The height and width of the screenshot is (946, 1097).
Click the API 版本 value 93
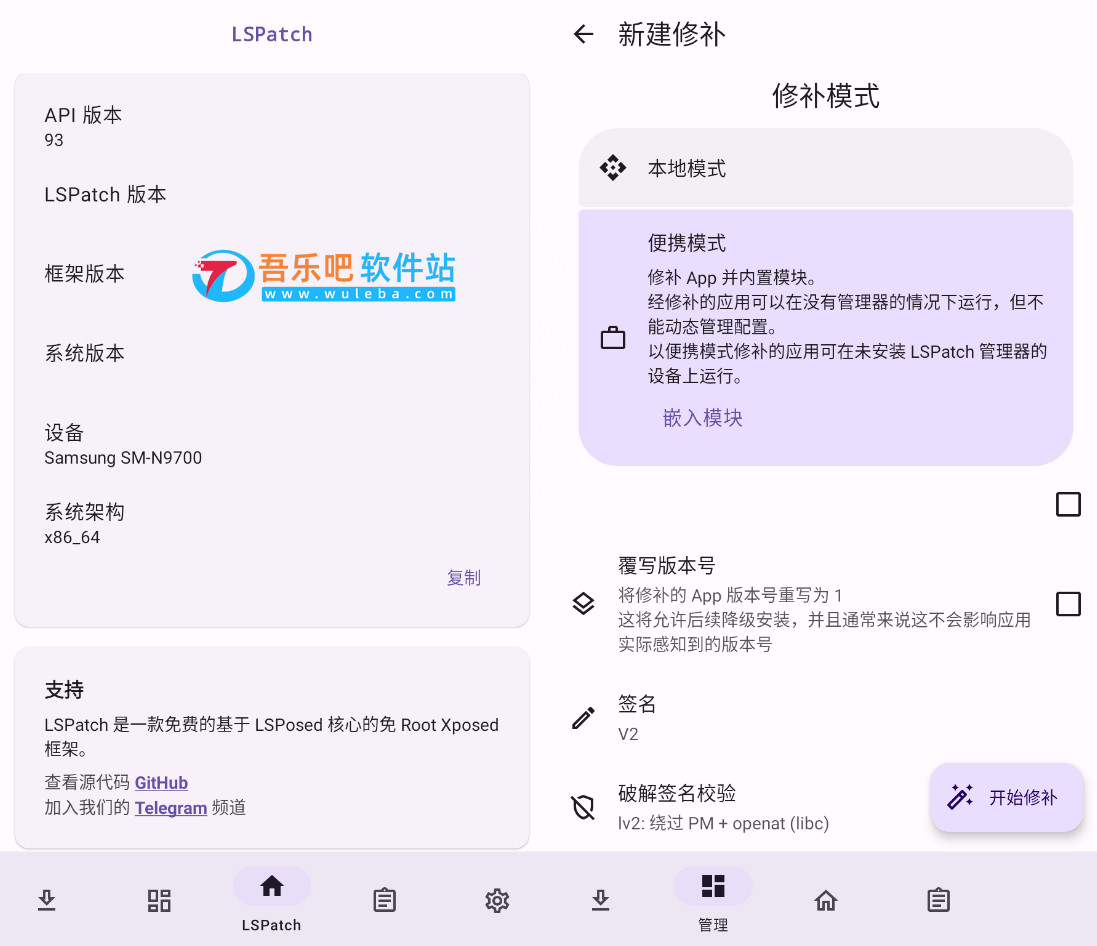54,140
